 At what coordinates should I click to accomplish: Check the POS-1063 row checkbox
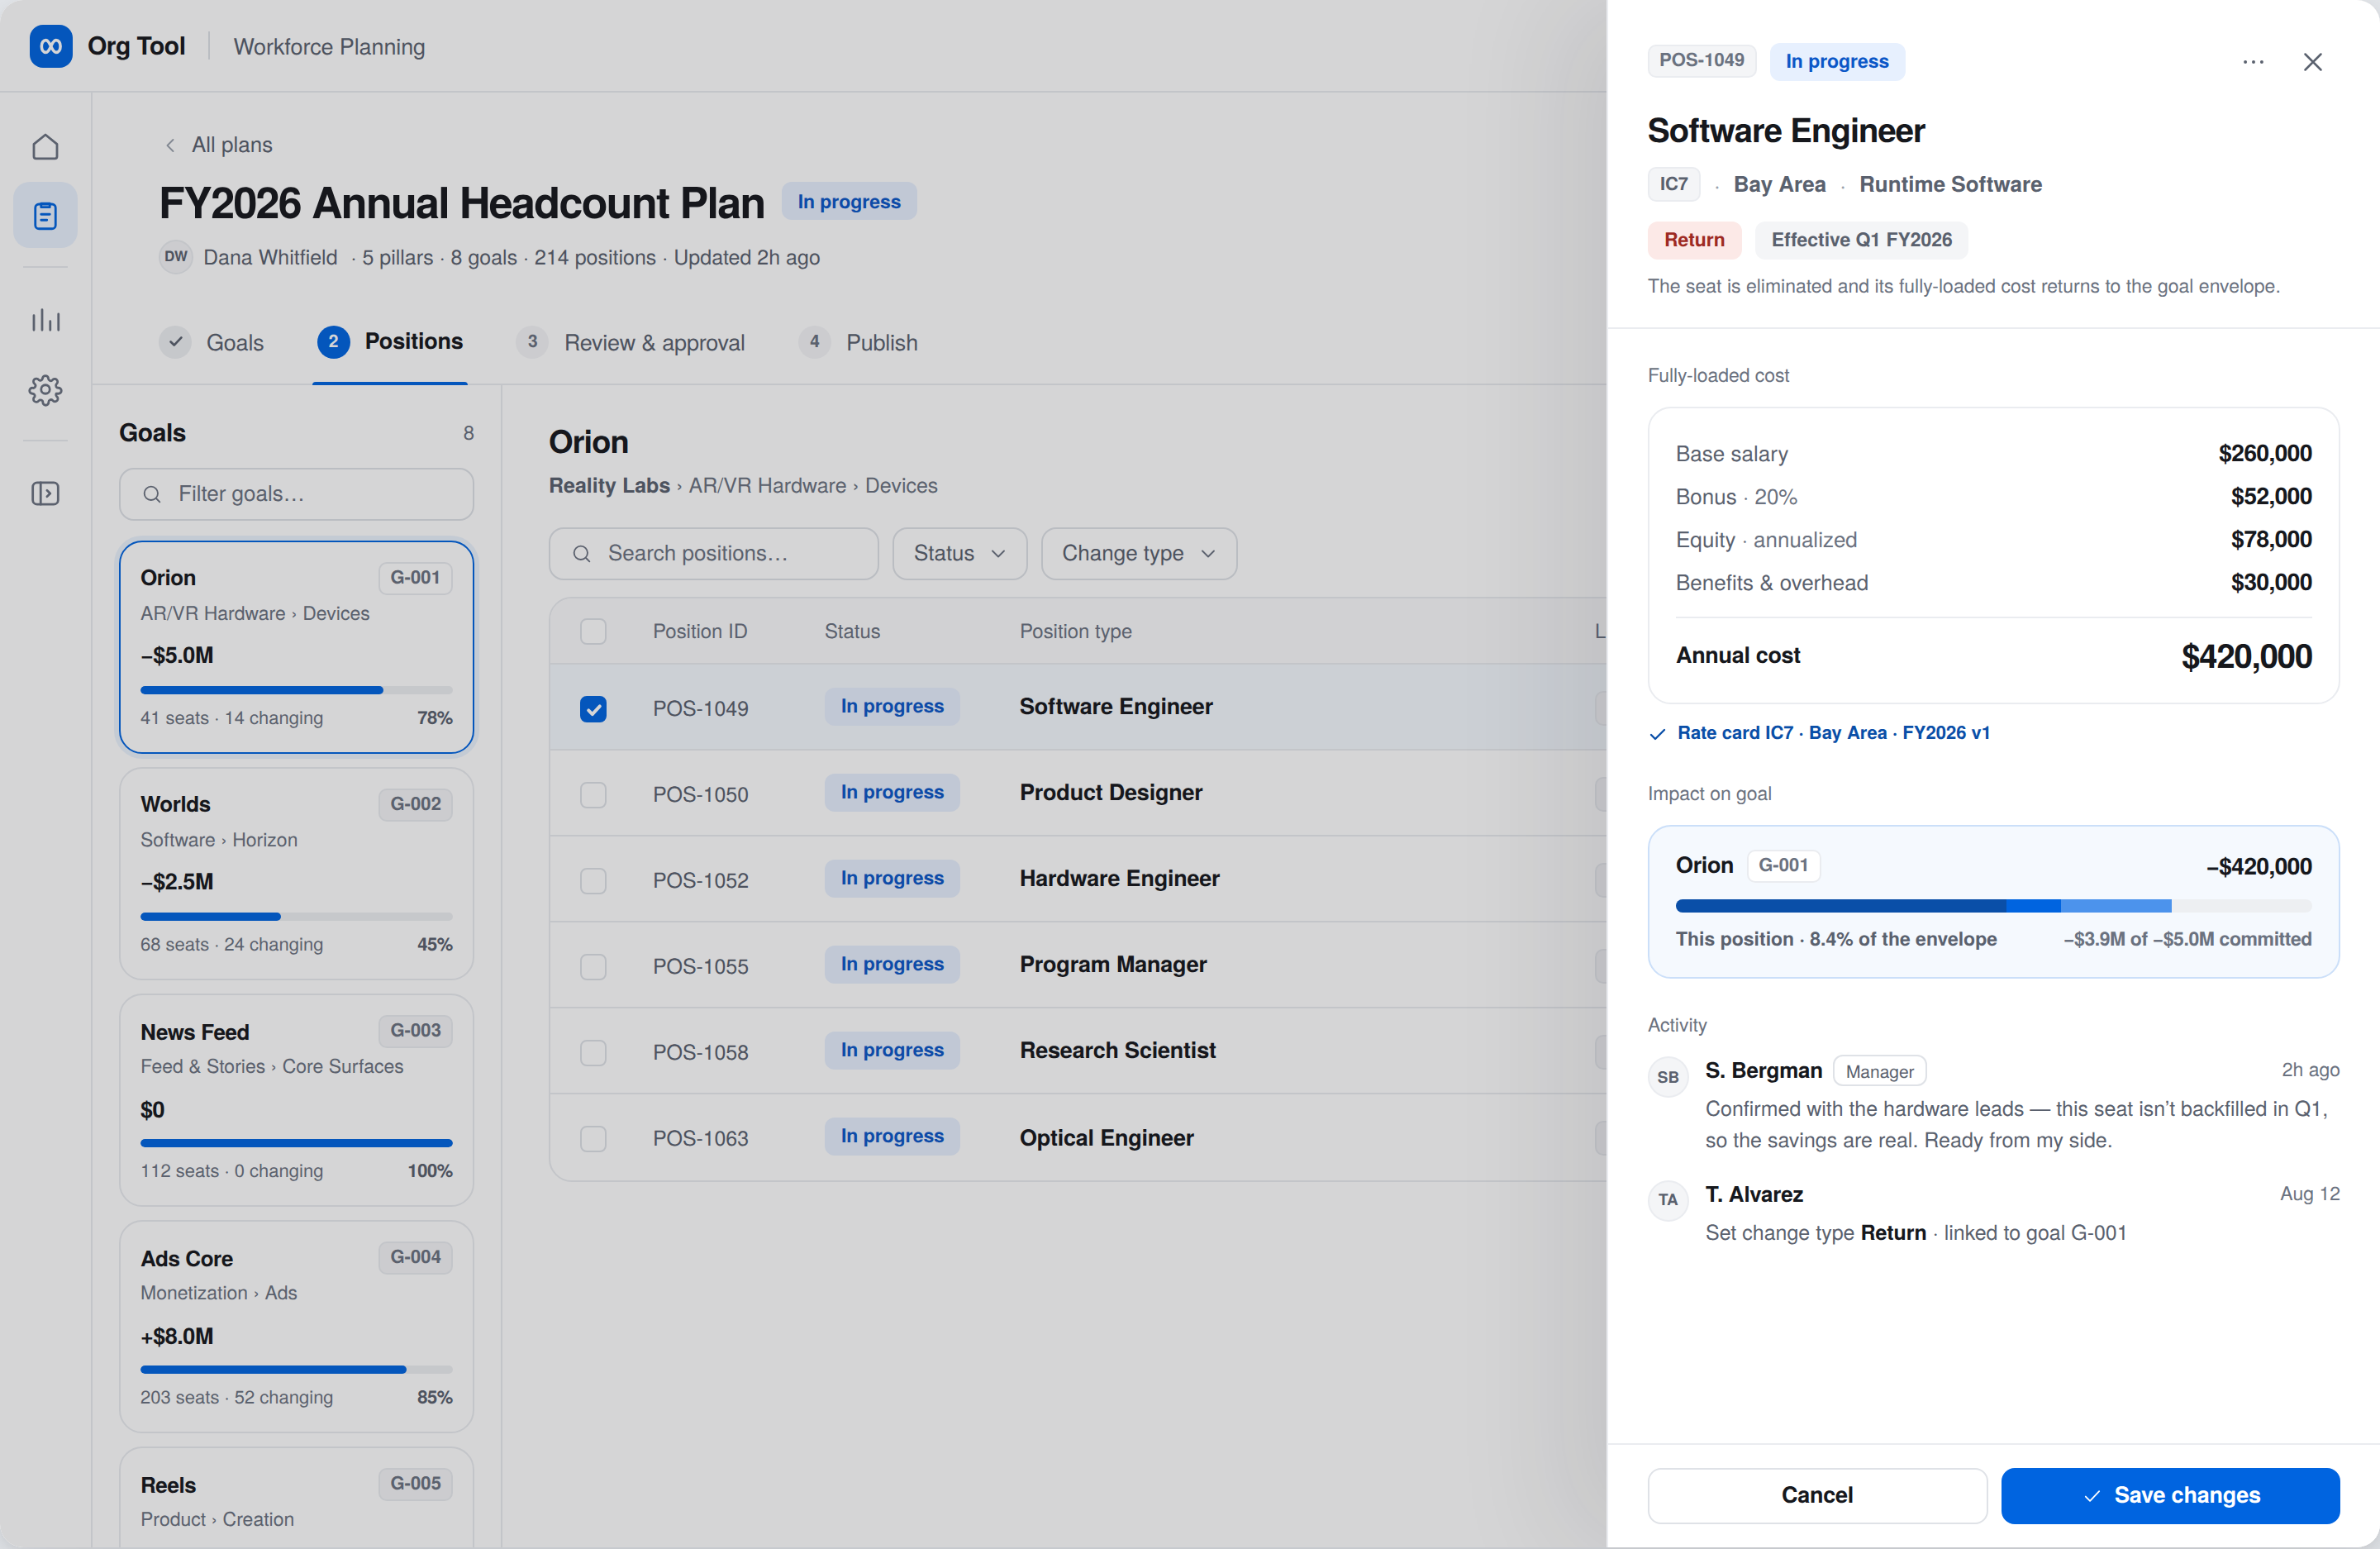pyautogui.click(x=593, y=1139)
